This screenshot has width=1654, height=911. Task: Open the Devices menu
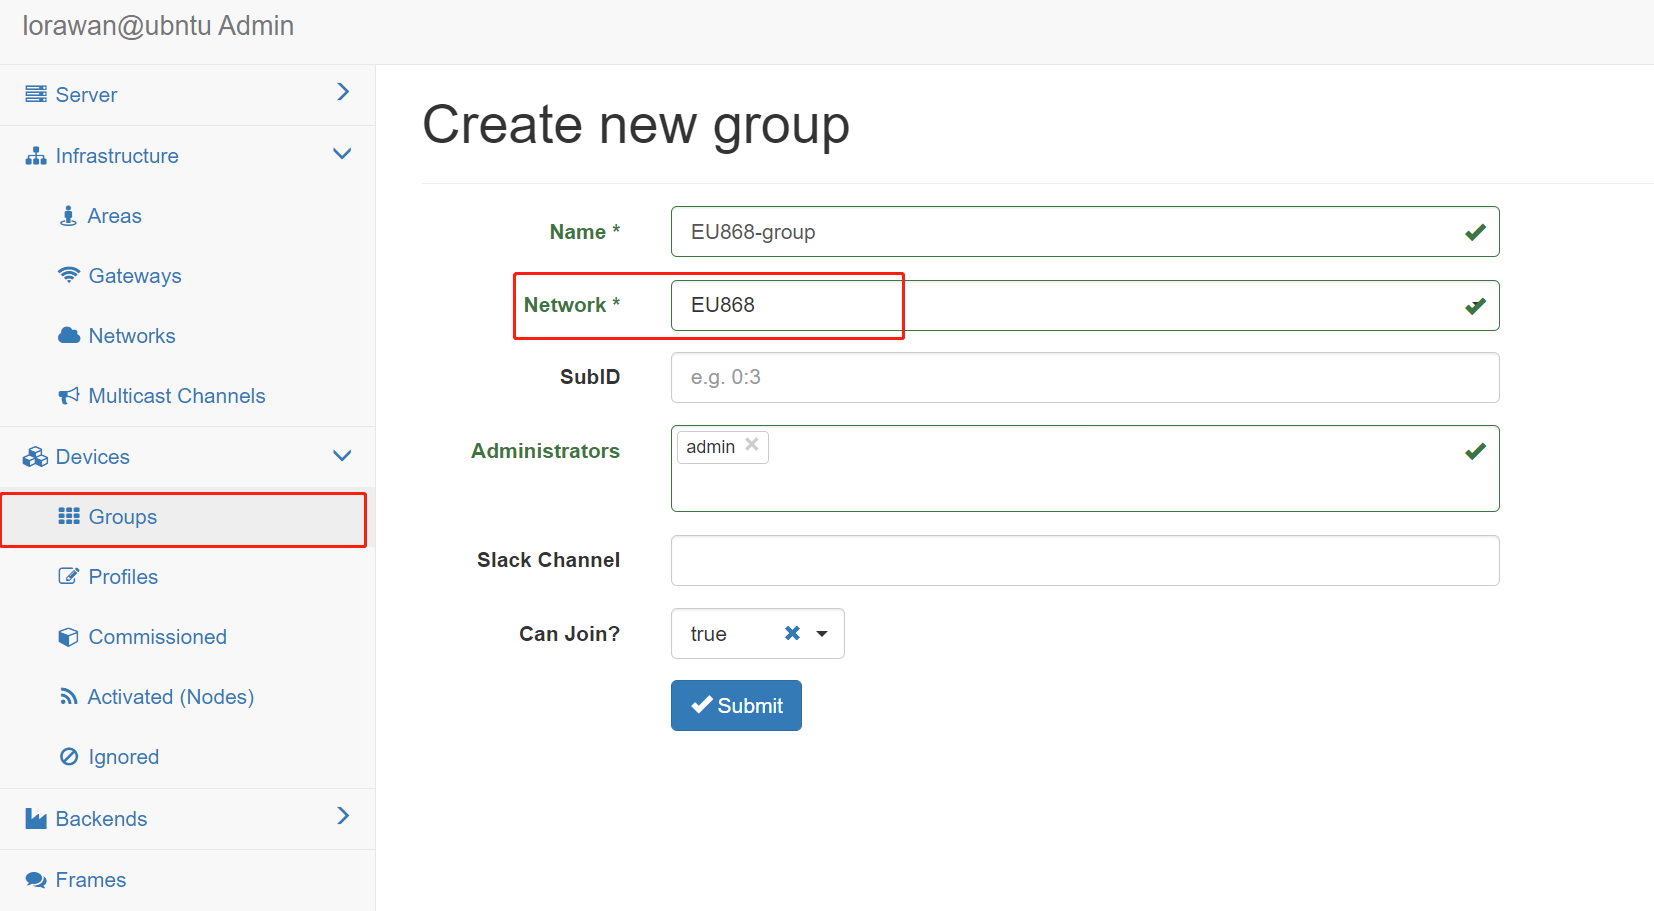coord(188,457)
